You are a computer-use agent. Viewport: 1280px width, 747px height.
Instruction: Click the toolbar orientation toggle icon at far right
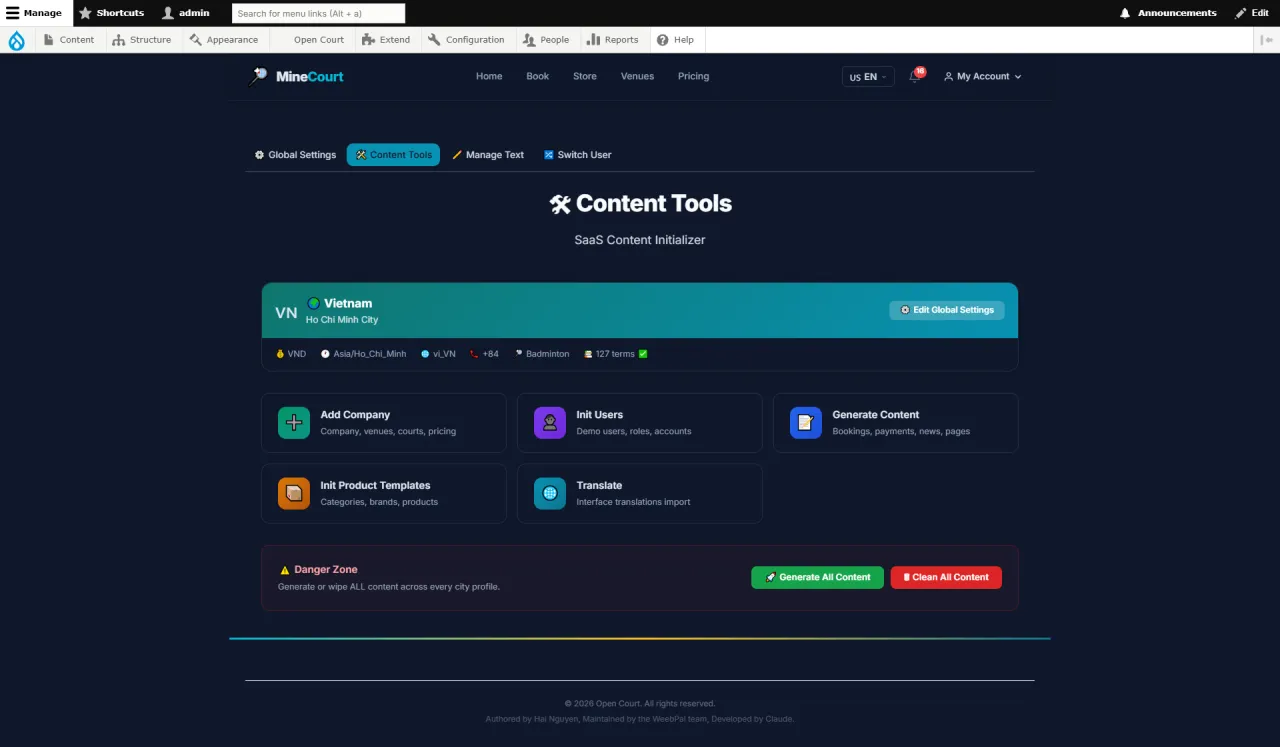tap(1267, 40)
